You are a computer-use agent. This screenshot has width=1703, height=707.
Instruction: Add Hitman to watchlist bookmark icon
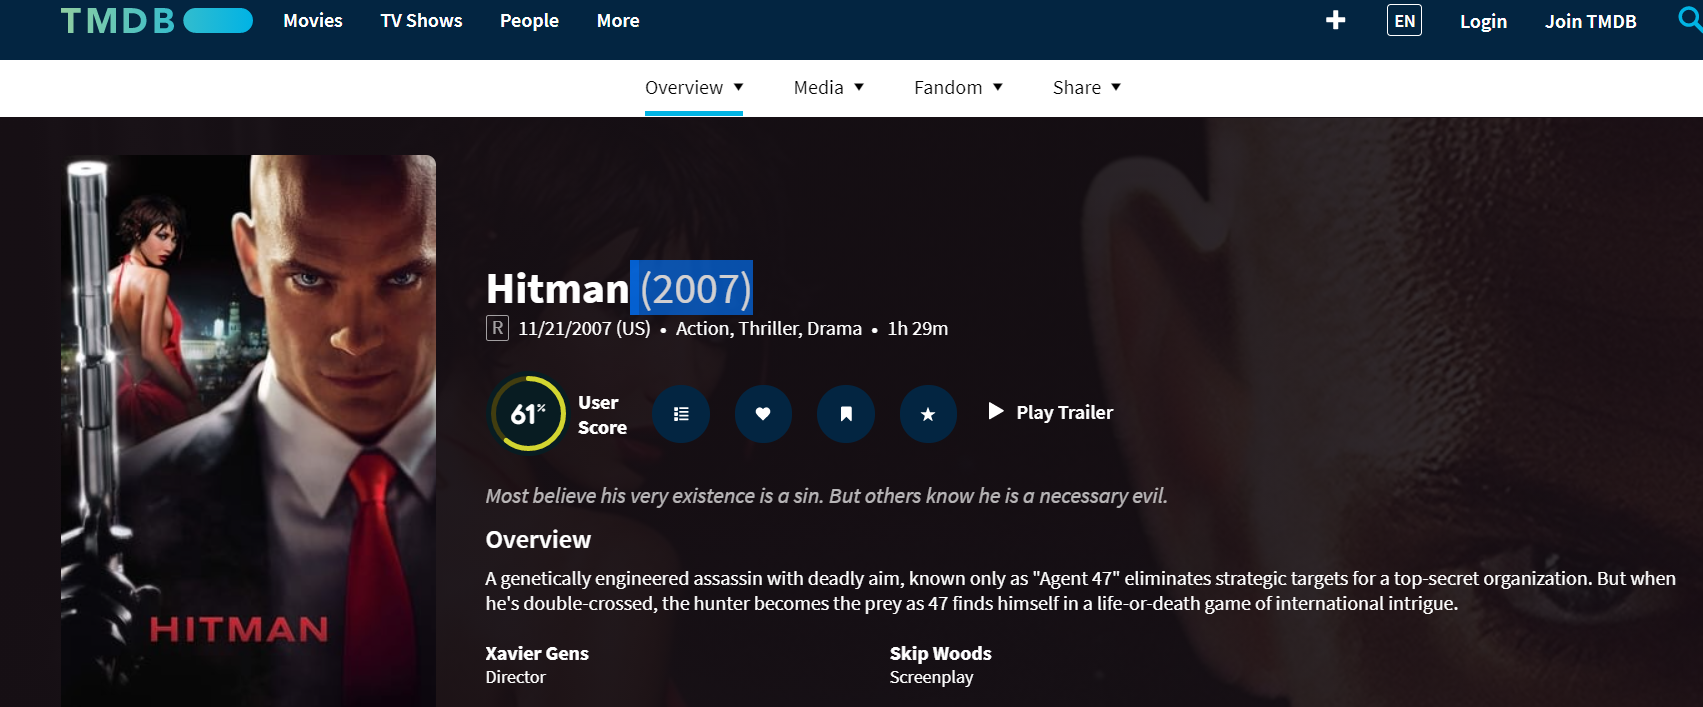(846, 414)
